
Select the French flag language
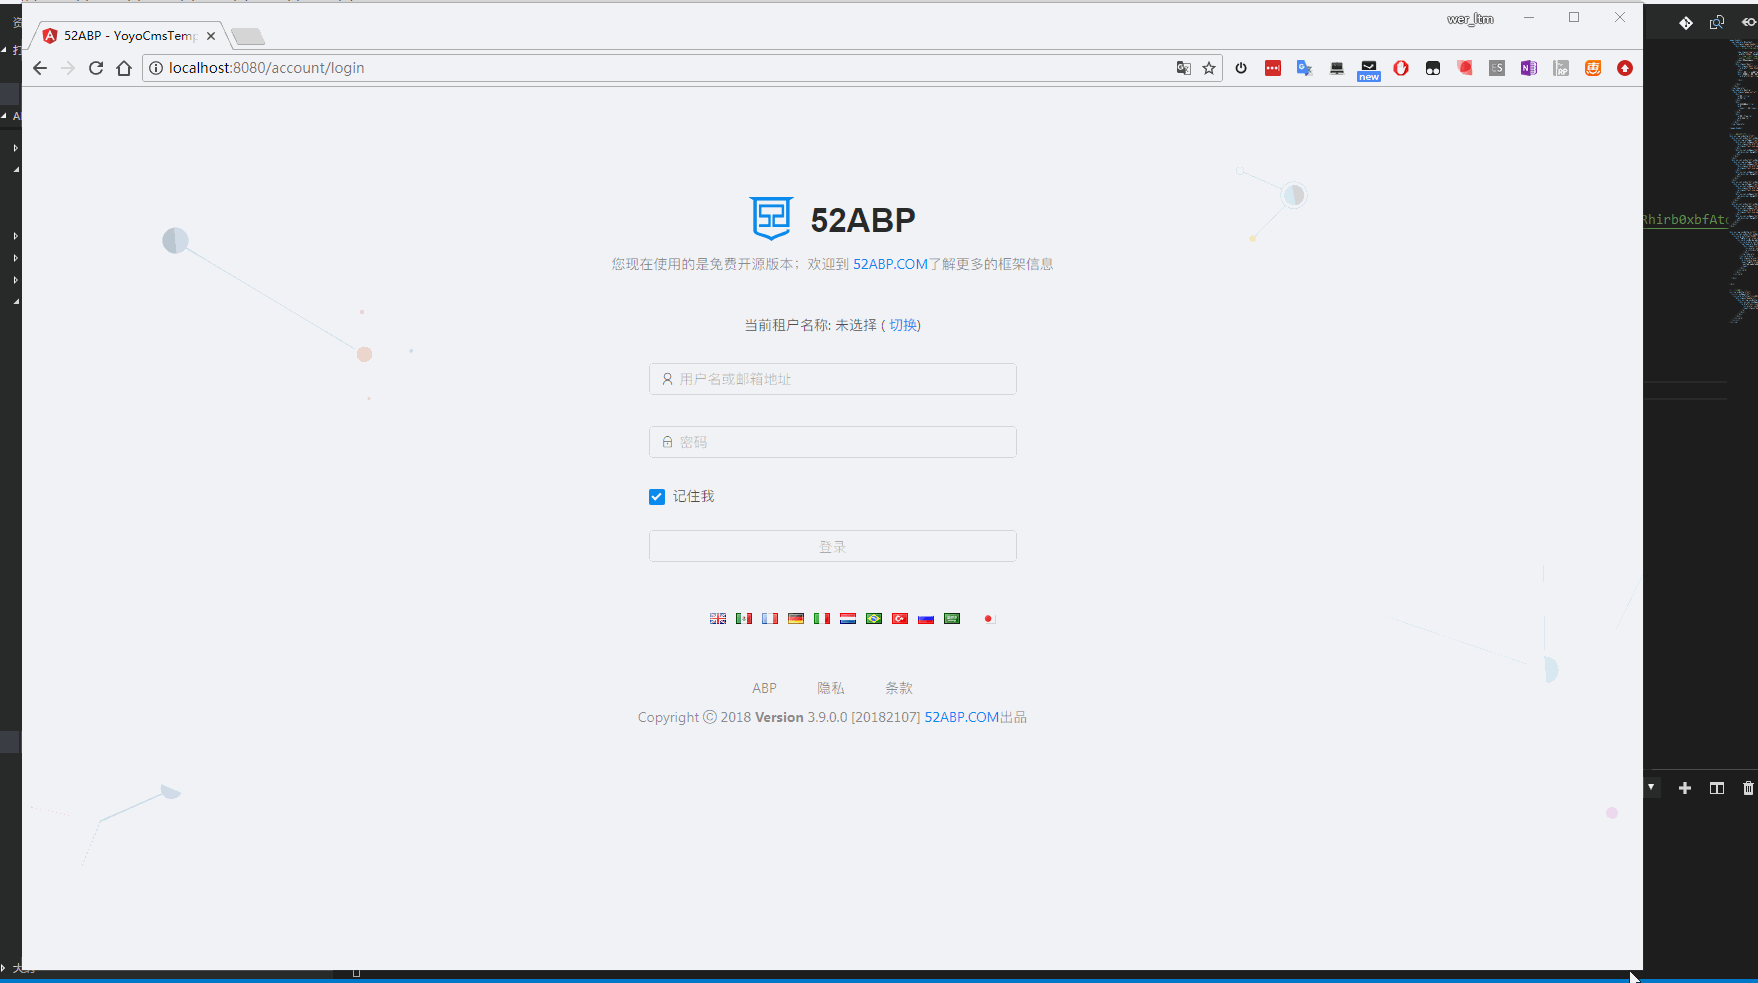[x=770, y=619]
